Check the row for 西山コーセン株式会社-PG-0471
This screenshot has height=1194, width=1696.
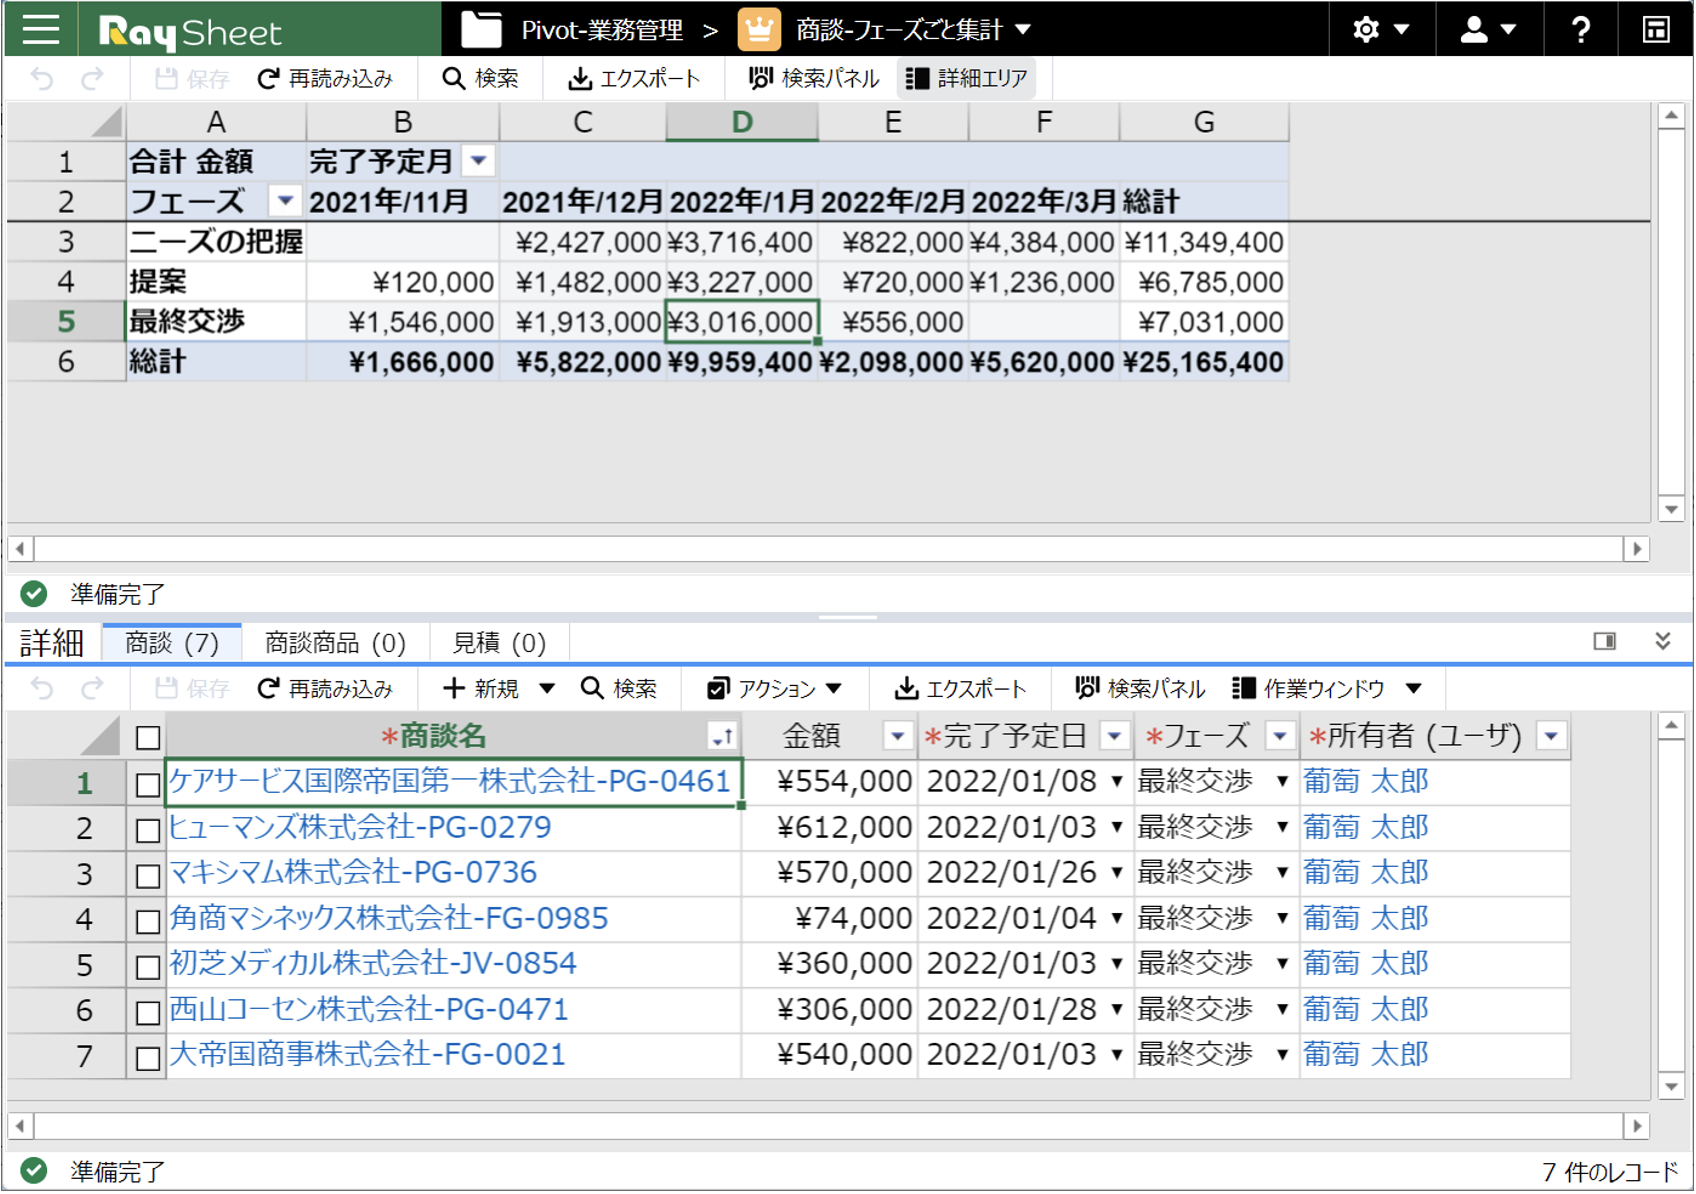(x=148, y=1012)
